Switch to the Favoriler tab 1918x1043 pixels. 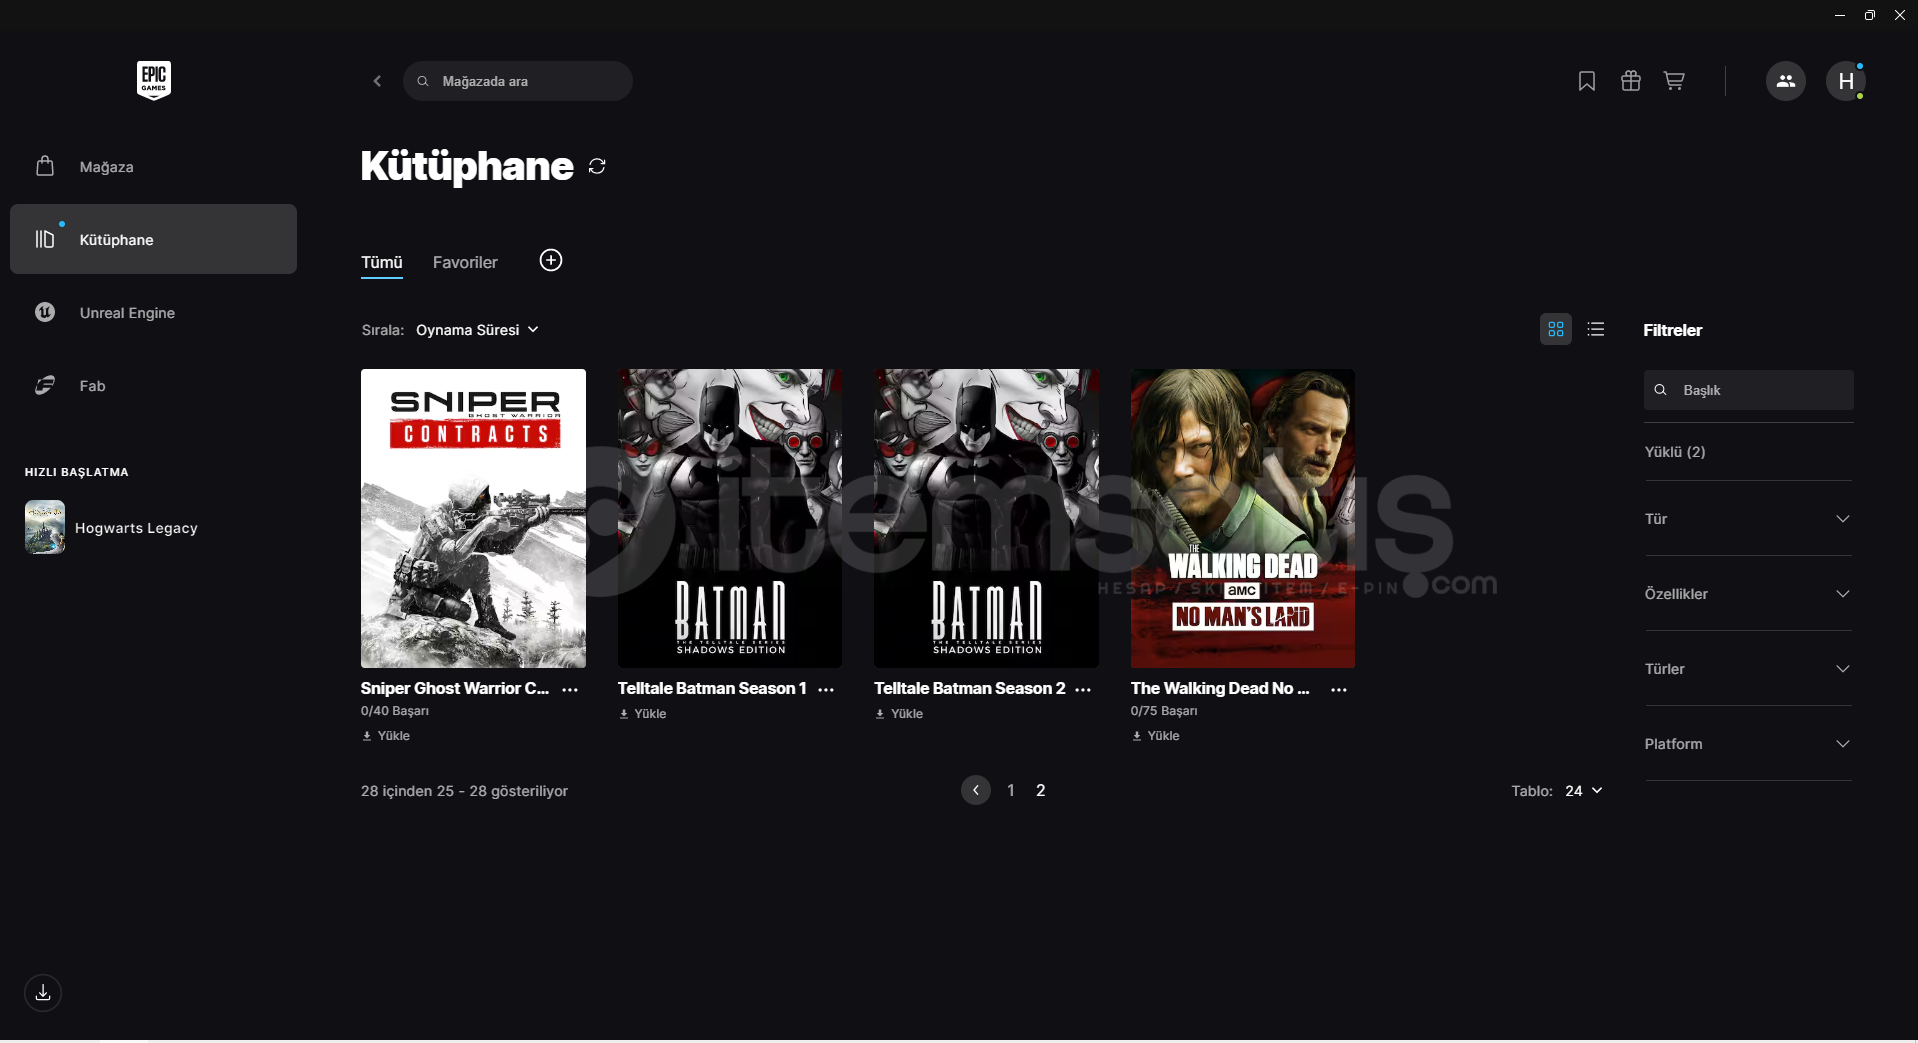point(465,262)
